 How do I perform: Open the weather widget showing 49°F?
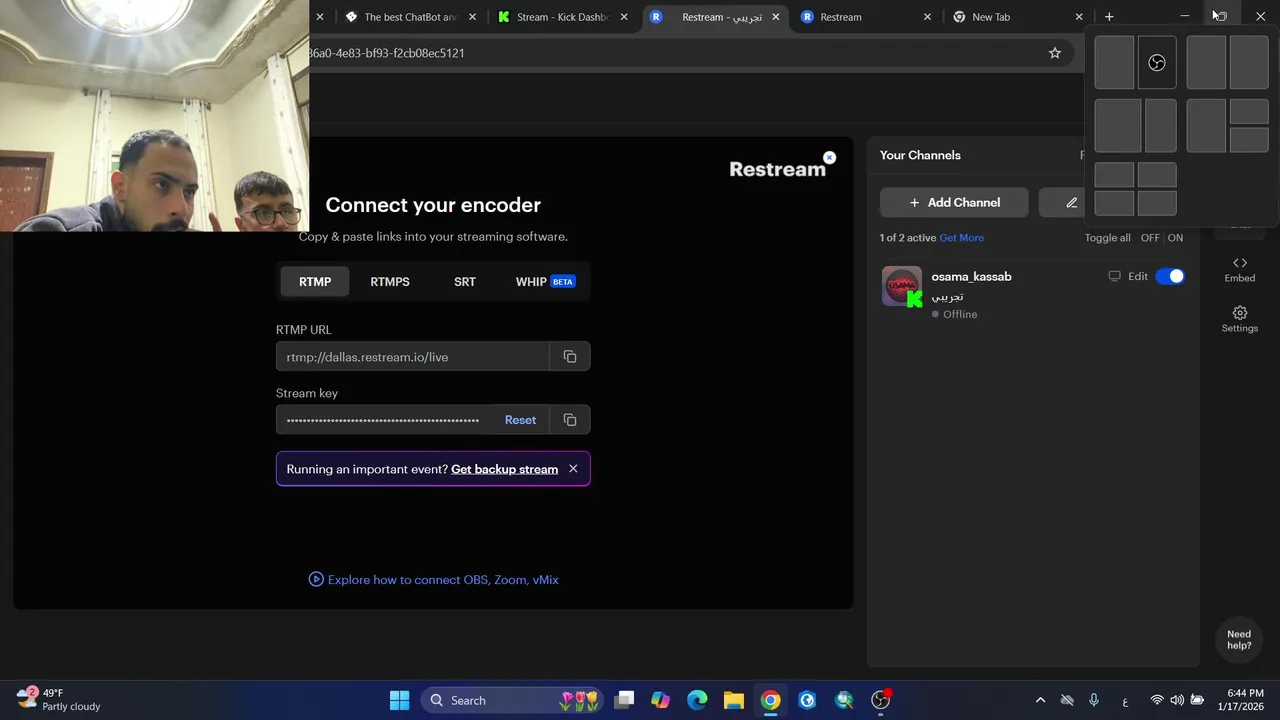click(x=58, y=700)
